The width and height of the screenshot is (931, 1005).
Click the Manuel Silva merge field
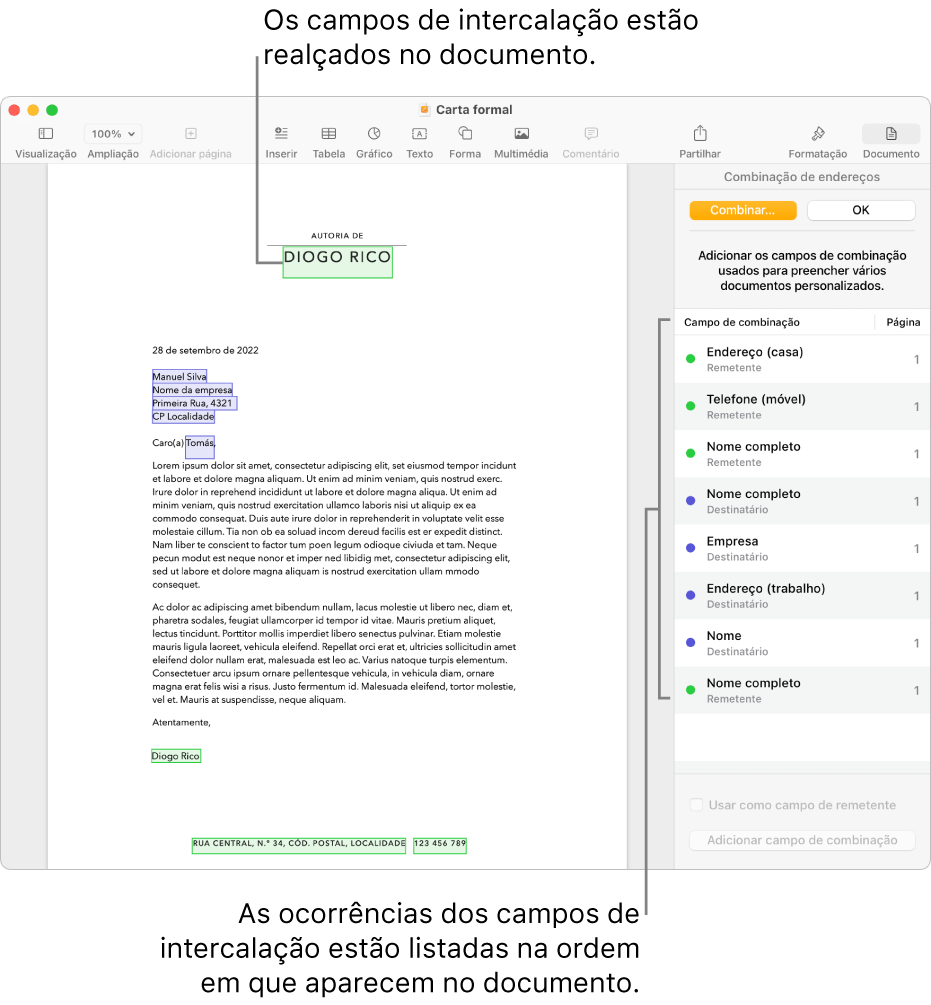pyautogui.click(x=179, y=376)
